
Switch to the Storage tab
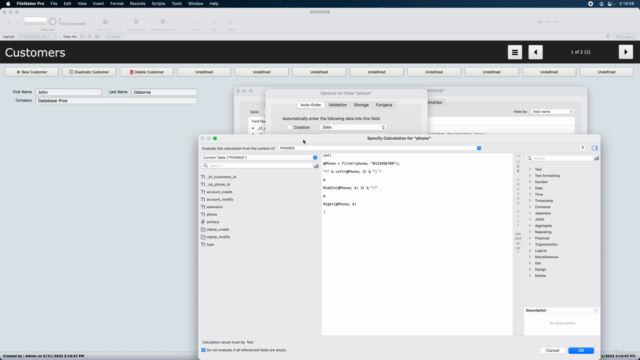coord(361,105)
